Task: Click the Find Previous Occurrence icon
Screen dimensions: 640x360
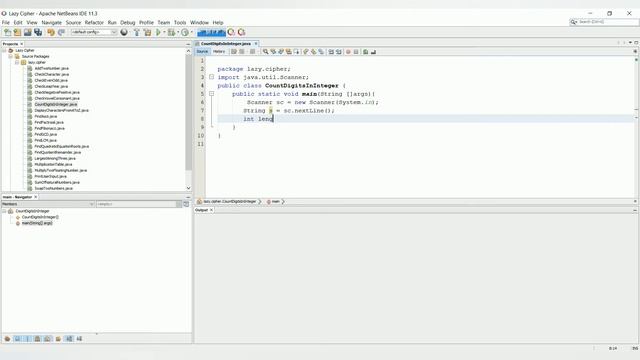Action: point(273,52)
